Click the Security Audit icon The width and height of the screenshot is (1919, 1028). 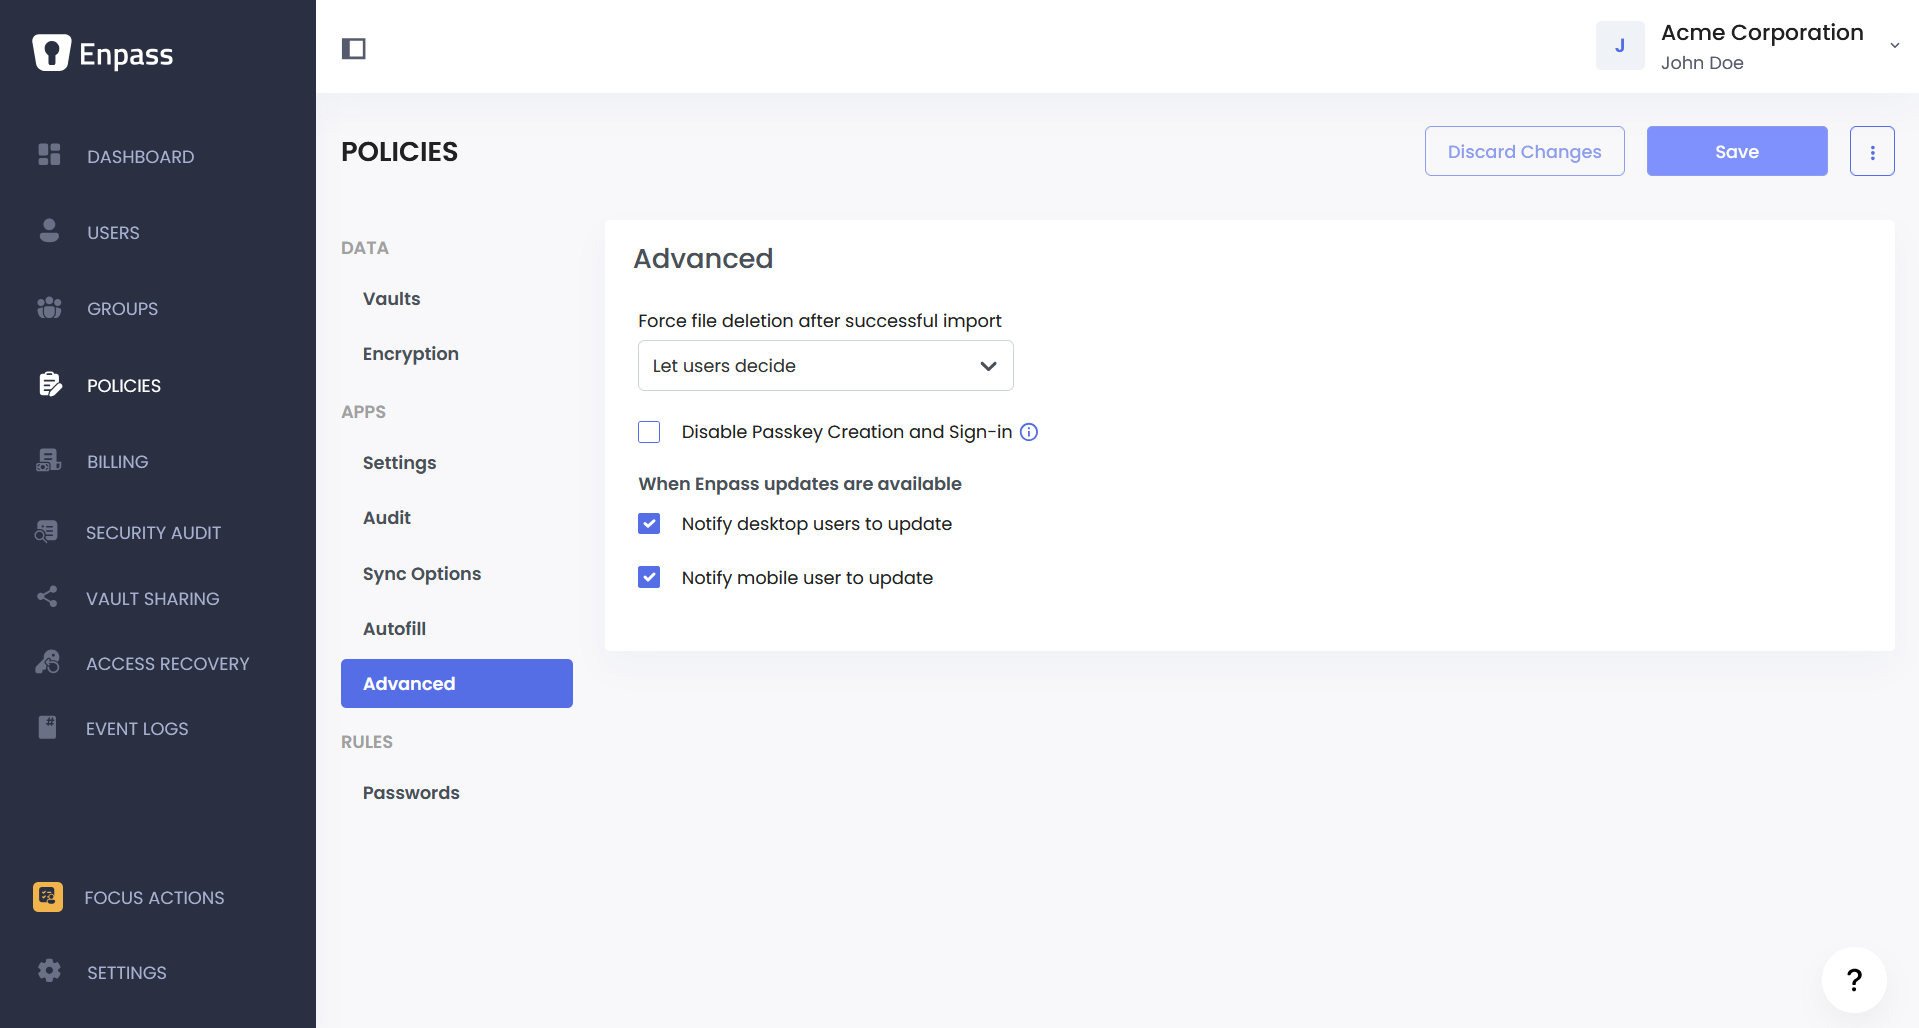[x=46, y=531]
